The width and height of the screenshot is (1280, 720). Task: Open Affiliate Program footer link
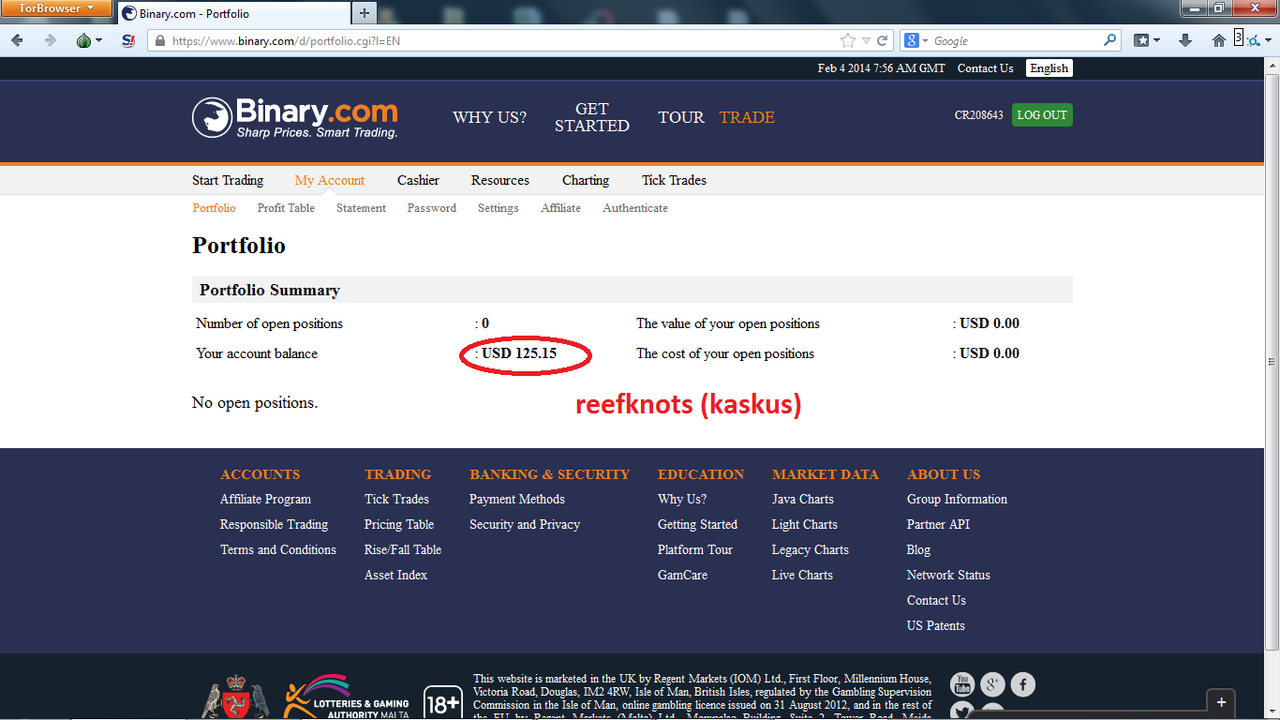tap(266, 499)
